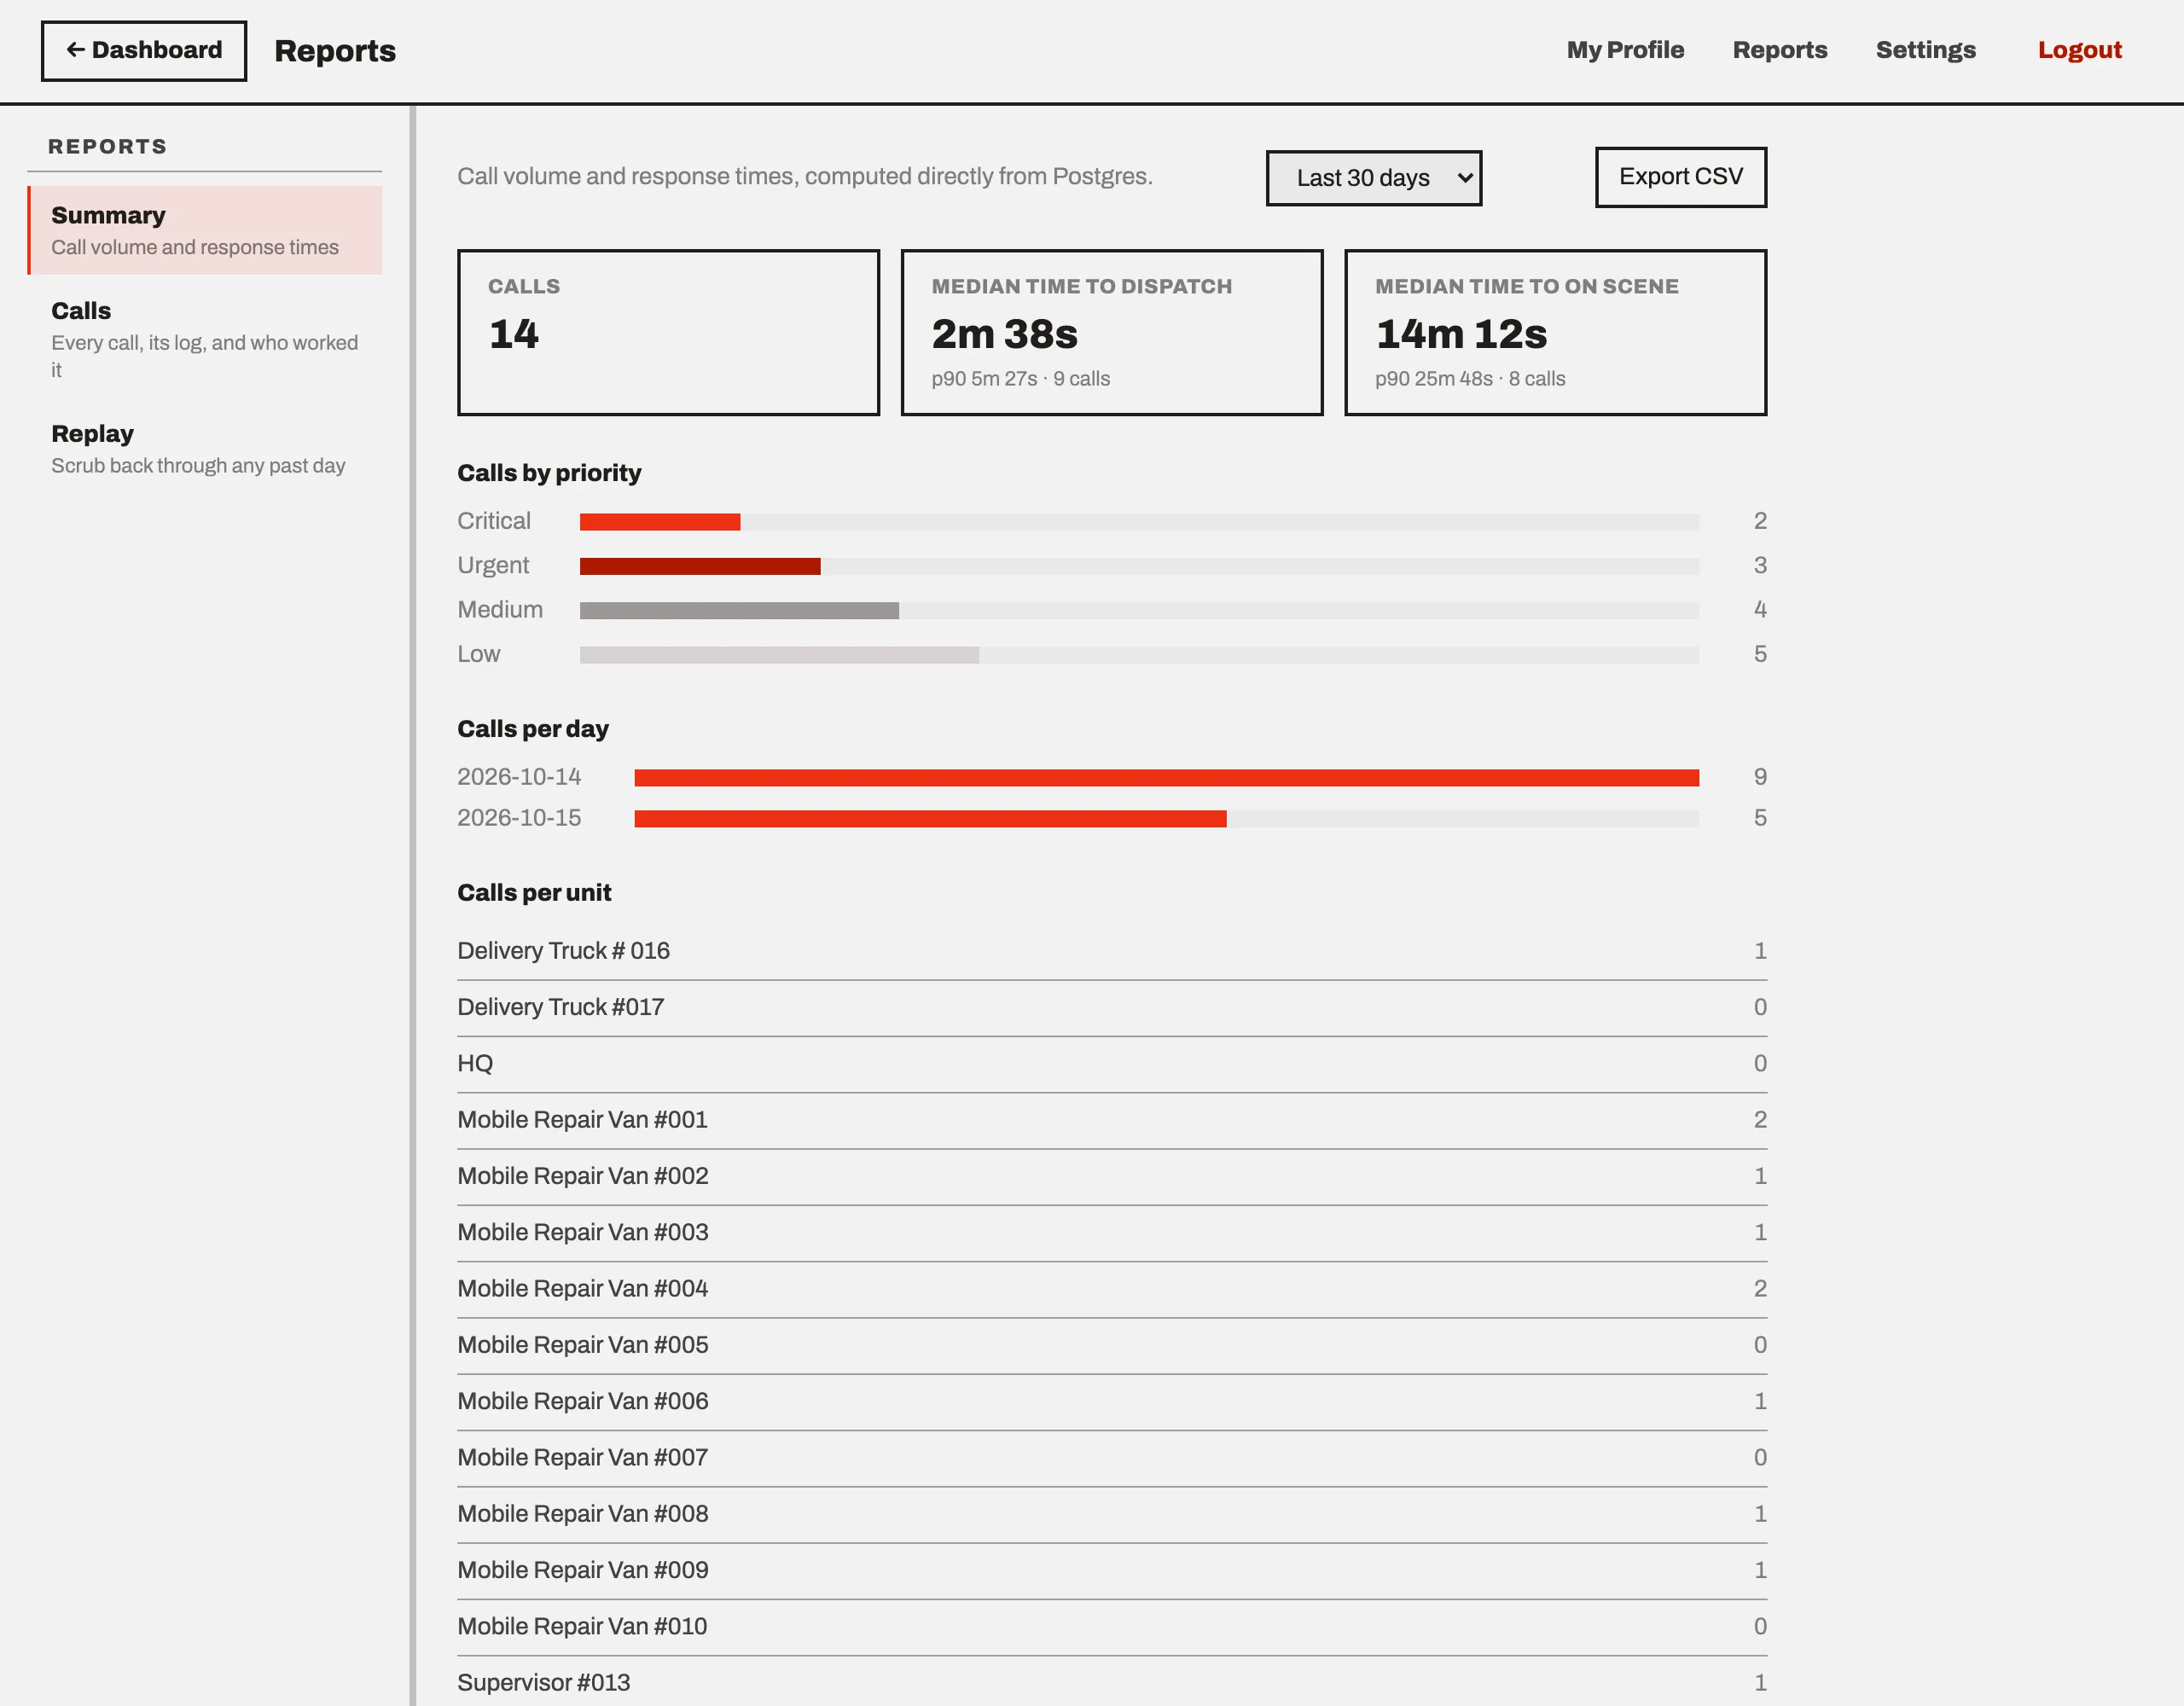Open My Profile in the top navigation

[1625, 50]
